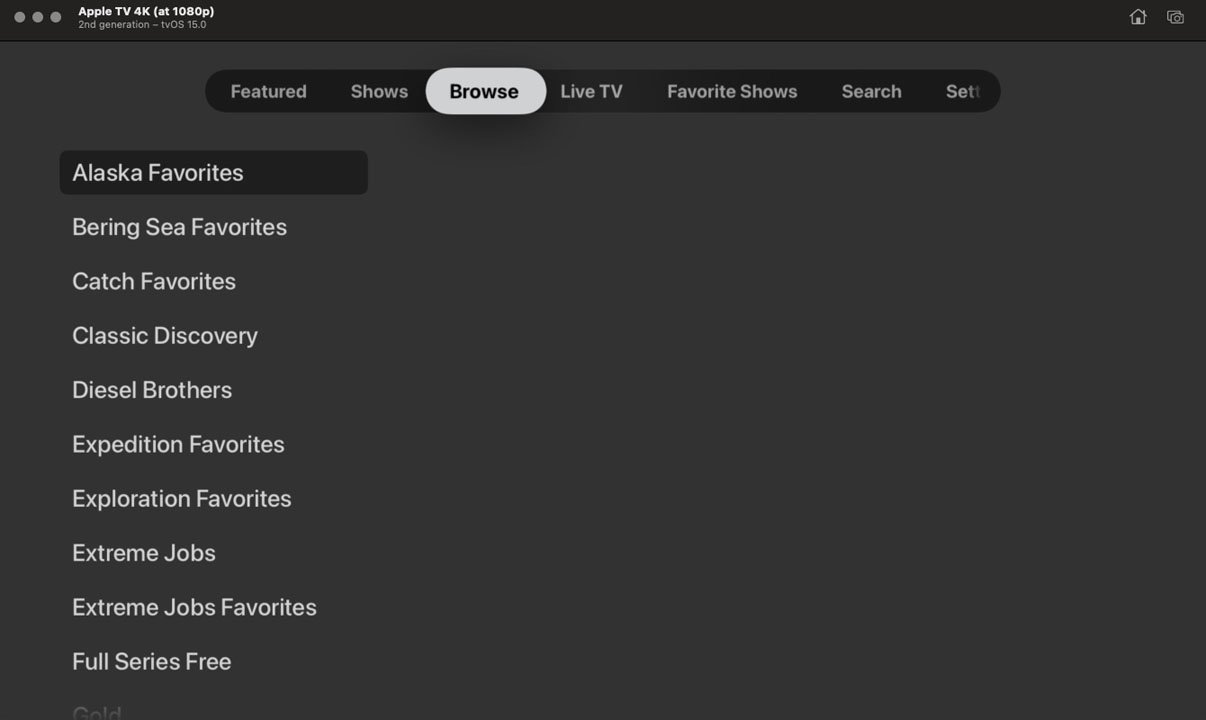The width and height of the screenshot is (1206, 720).
Task: Choose the Catch Favorites list
Action: pos(153,281)
